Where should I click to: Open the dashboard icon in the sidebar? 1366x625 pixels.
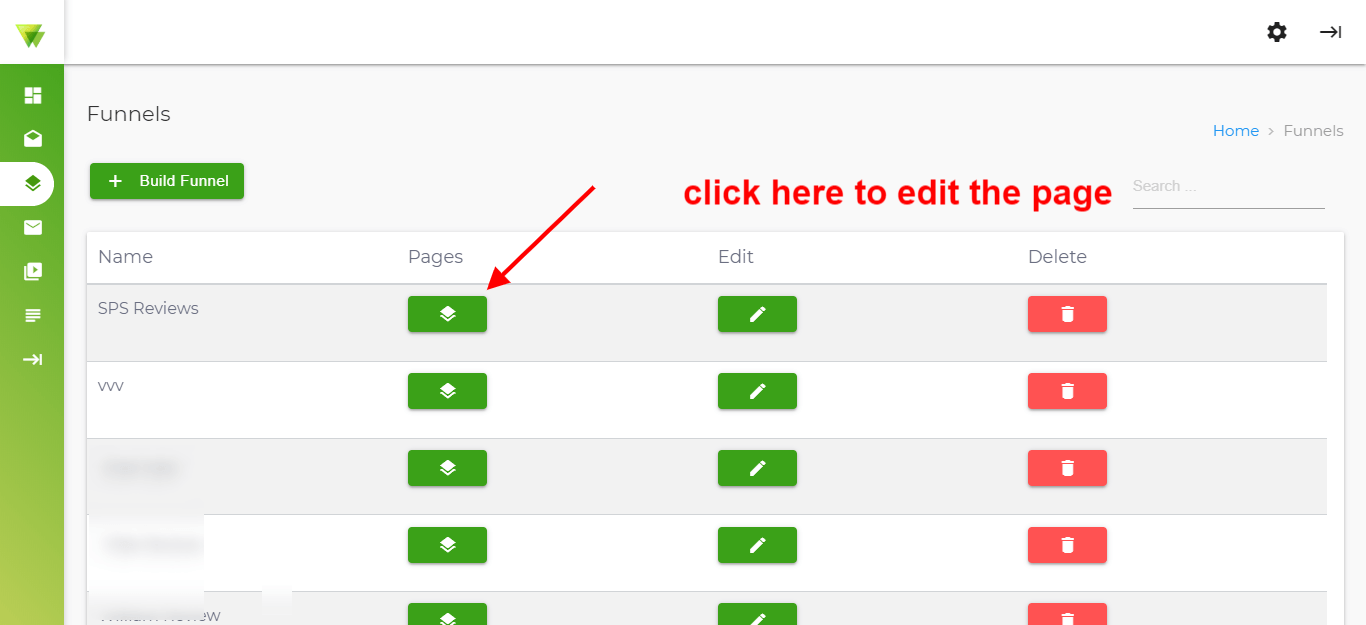(33, 96)
